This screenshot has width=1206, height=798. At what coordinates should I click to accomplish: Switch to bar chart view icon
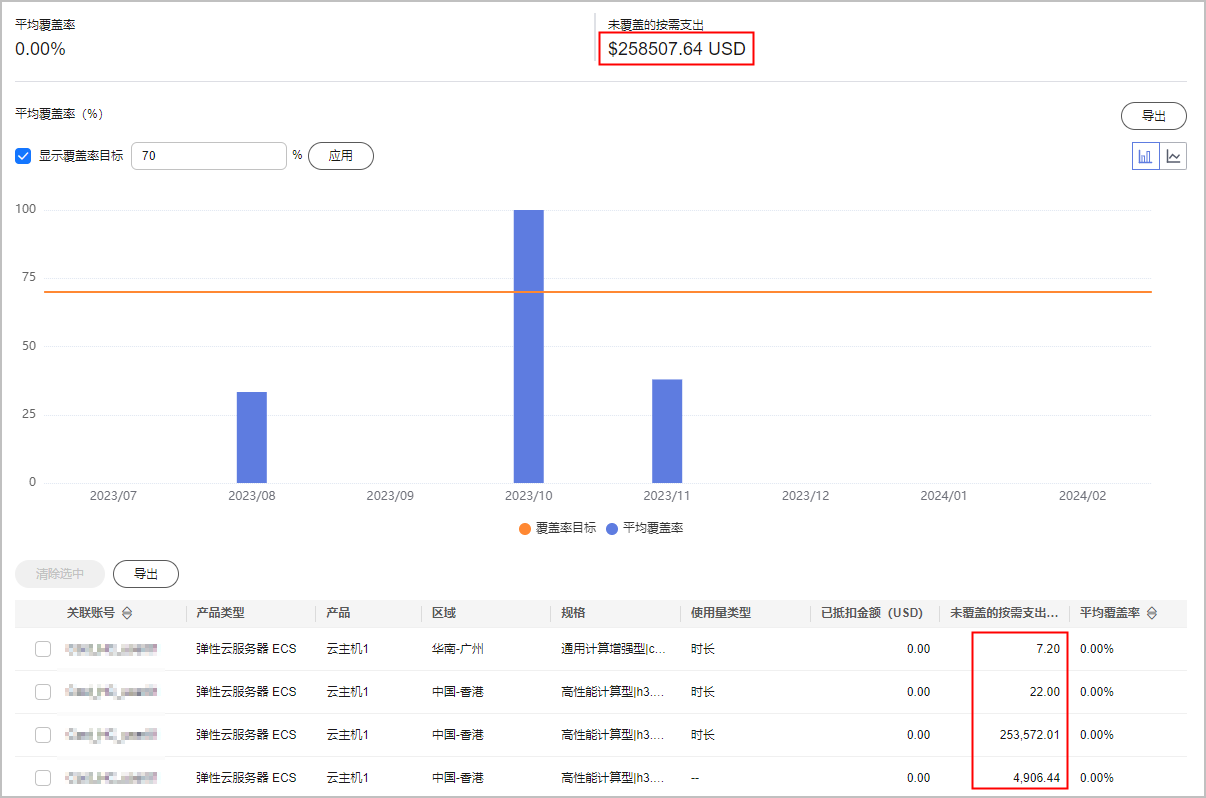1146,157
